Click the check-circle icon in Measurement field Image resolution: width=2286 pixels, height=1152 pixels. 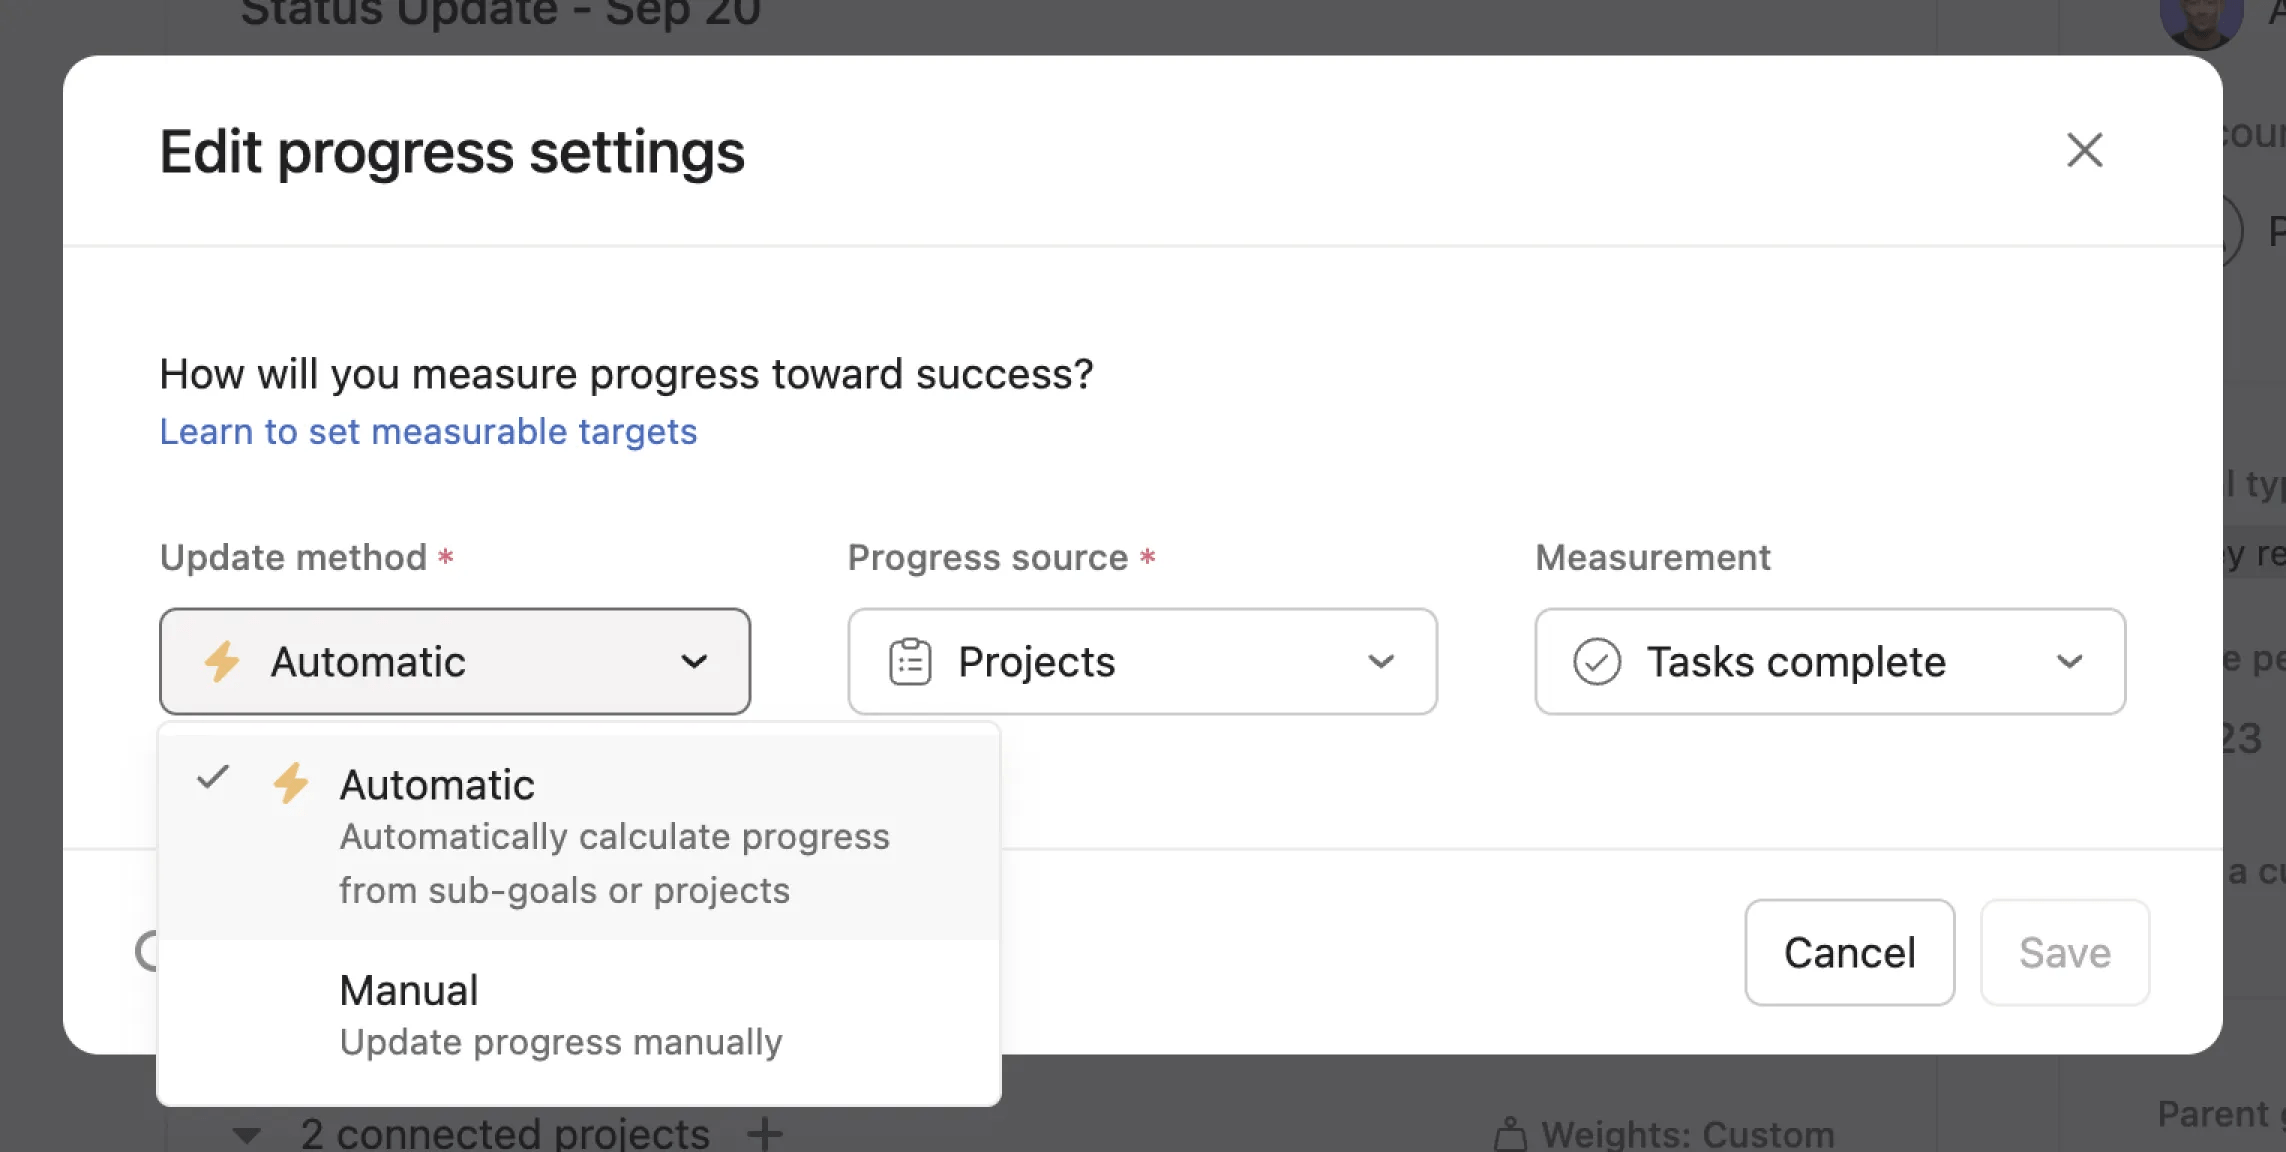[1597, 662]
